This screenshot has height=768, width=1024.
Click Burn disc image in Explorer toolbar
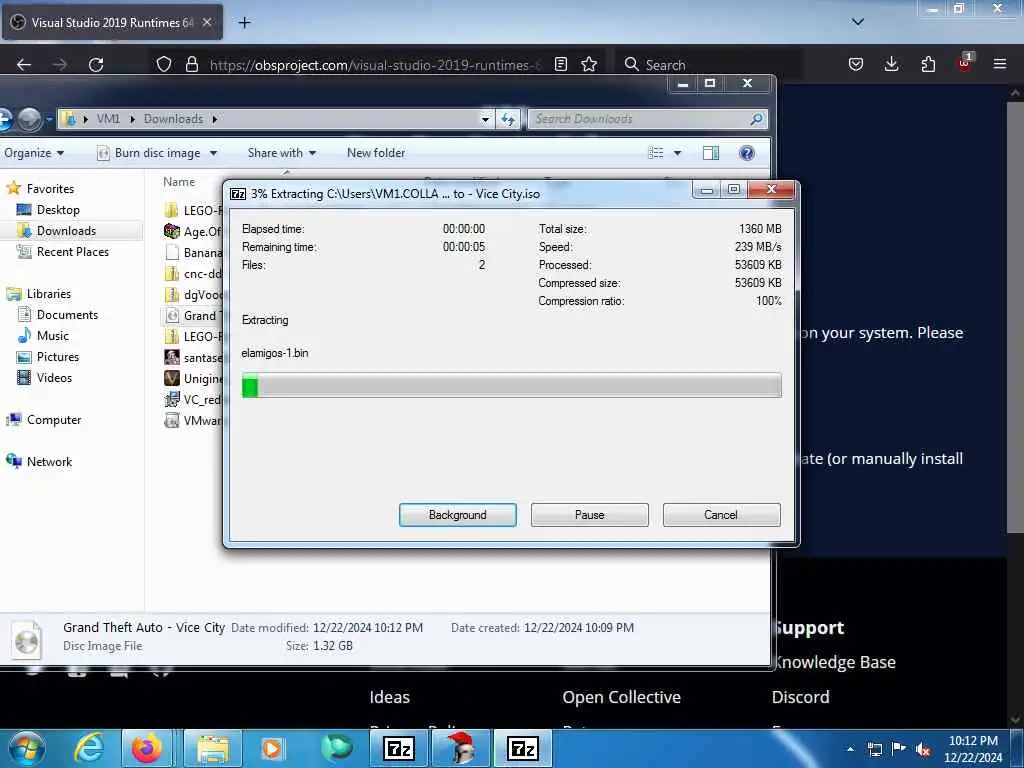(x=149, y=153)
